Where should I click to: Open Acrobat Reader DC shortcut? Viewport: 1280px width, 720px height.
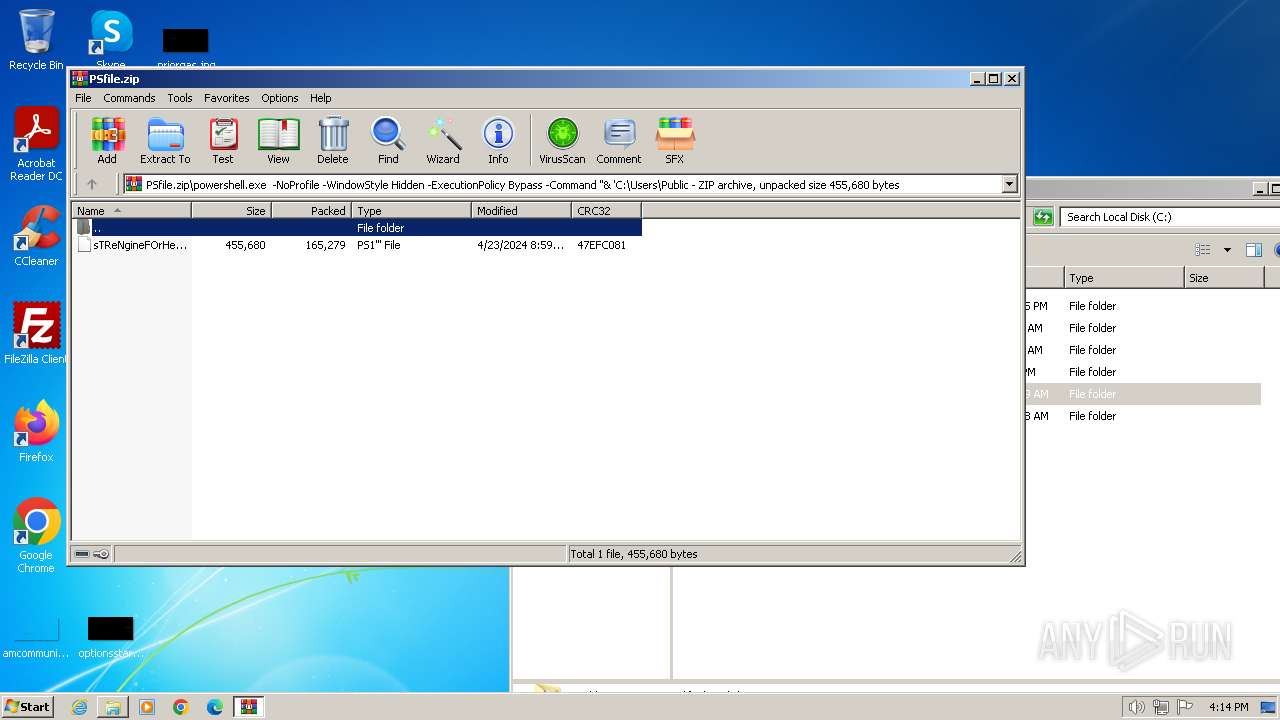tap(36, 145)
